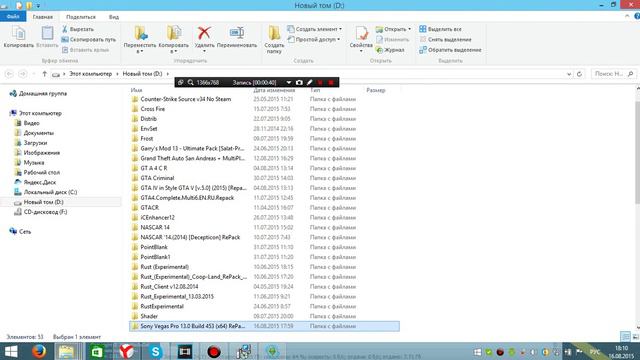Viewport: 640px width, 360px height.
Task: Click Обратить выделение button
Action: point(450,50)
